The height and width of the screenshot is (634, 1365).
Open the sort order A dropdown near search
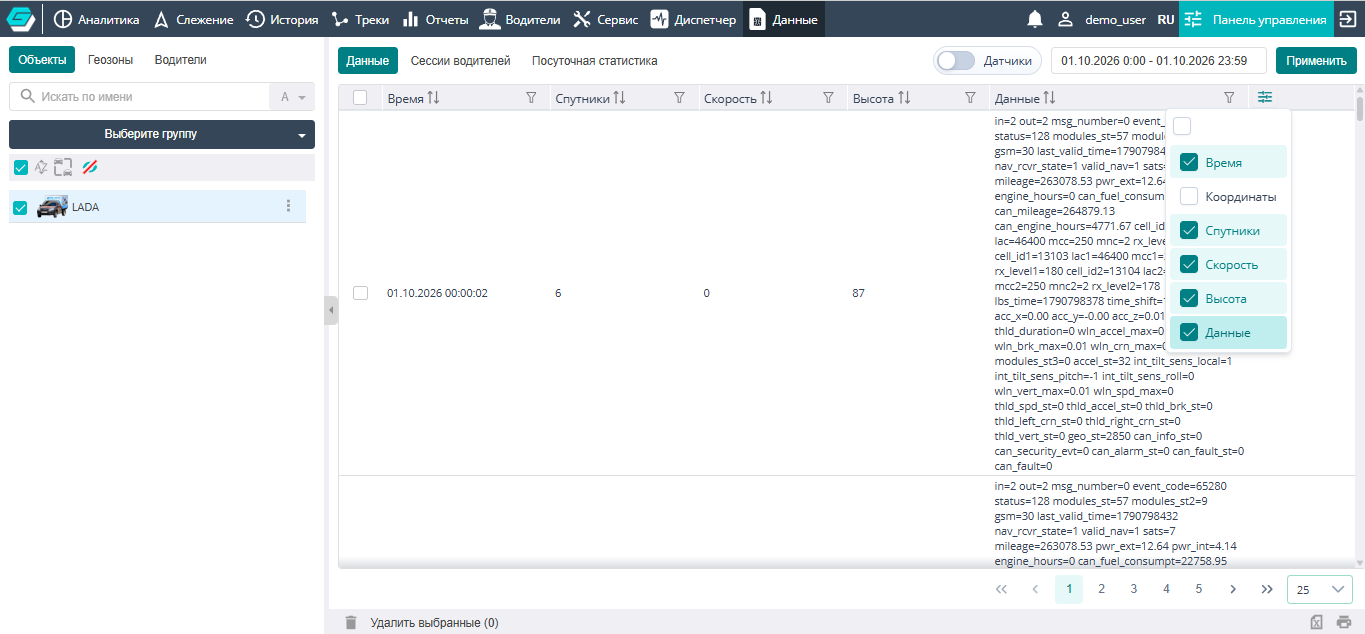point(292,97)
